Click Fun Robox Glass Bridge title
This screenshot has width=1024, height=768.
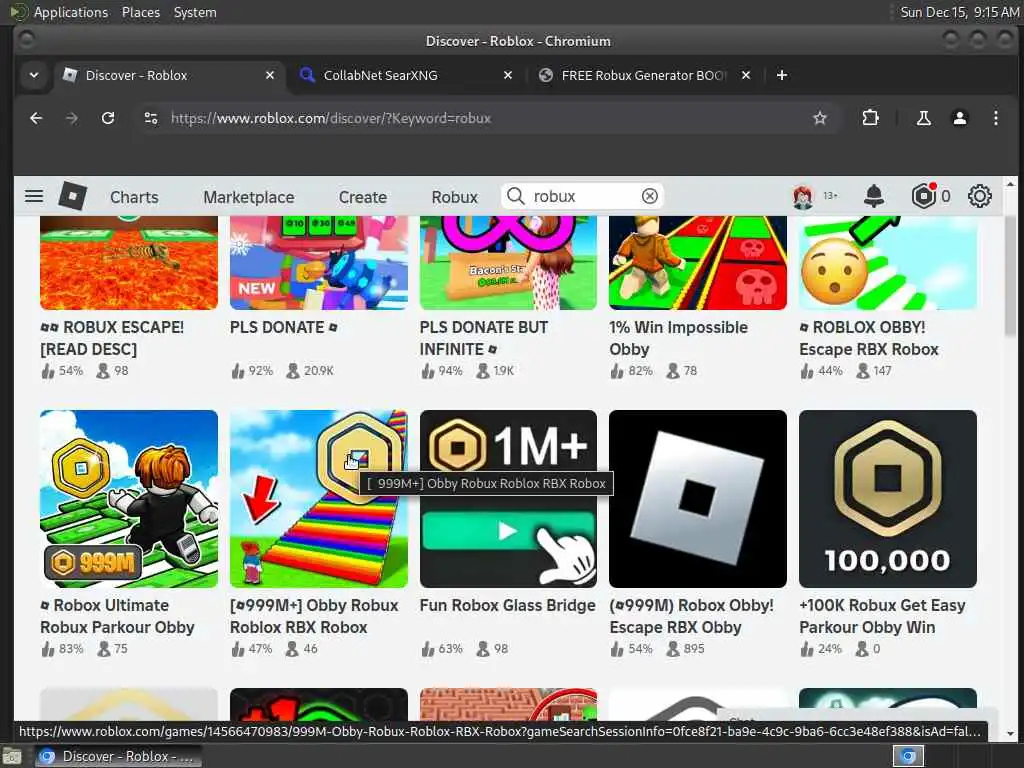point(507,605)
